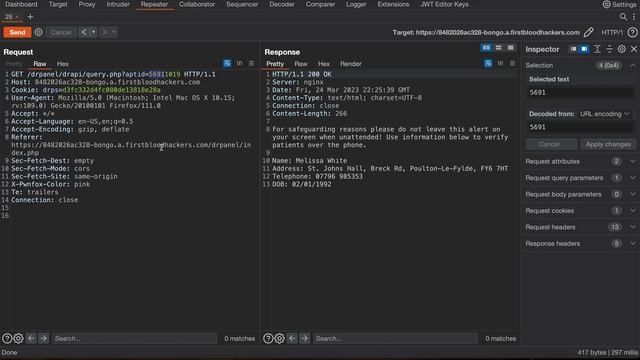The height and width of the screenshot is (360, 640).
Task: Toggle request message wrap icon
Action: (227, 63)
